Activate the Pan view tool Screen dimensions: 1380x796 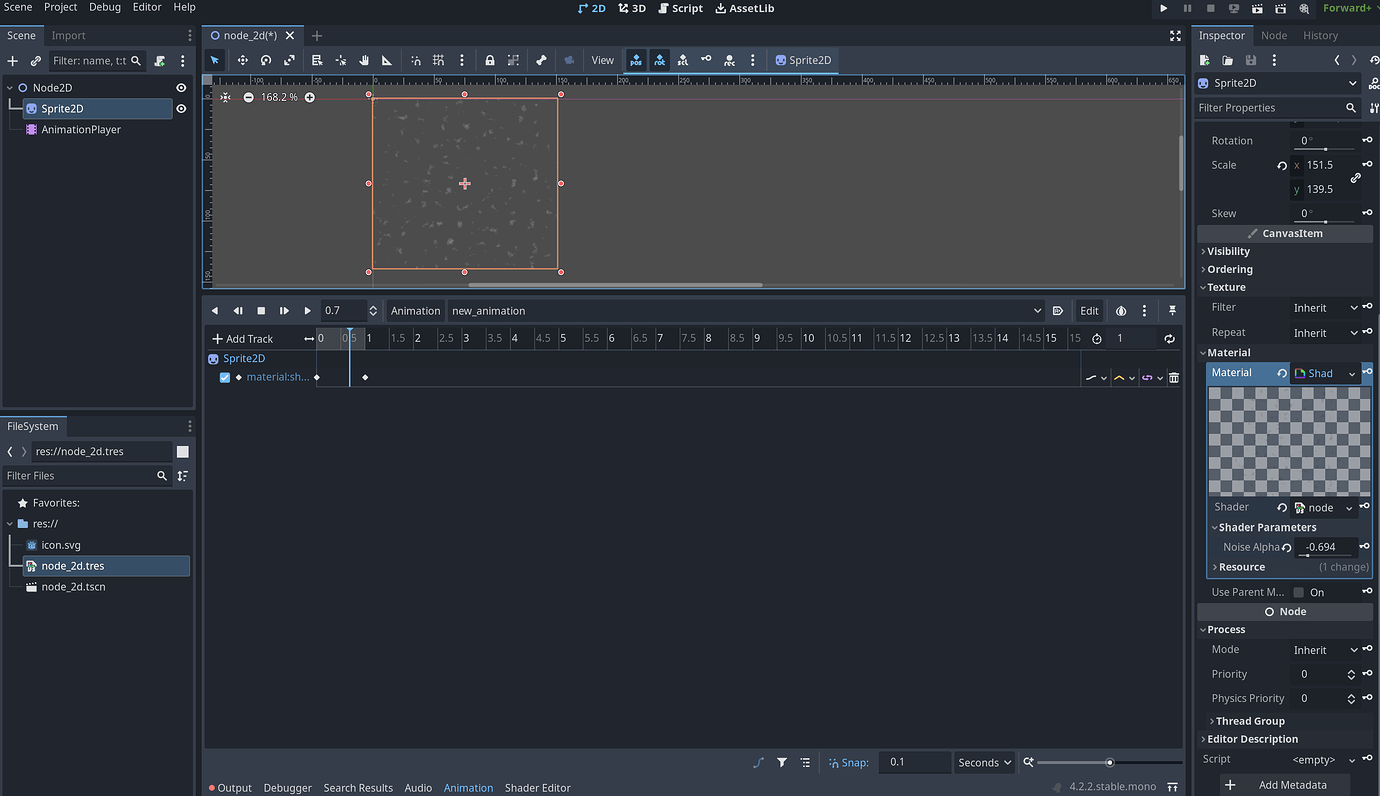(365, 60)
